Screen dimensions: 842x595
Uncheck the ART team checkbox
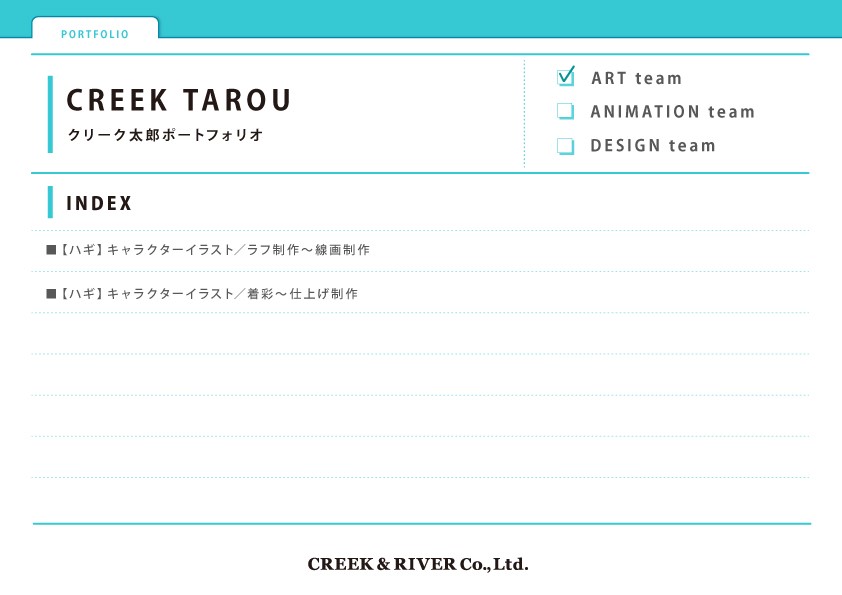pyautogui.click(x=565, y=77)
